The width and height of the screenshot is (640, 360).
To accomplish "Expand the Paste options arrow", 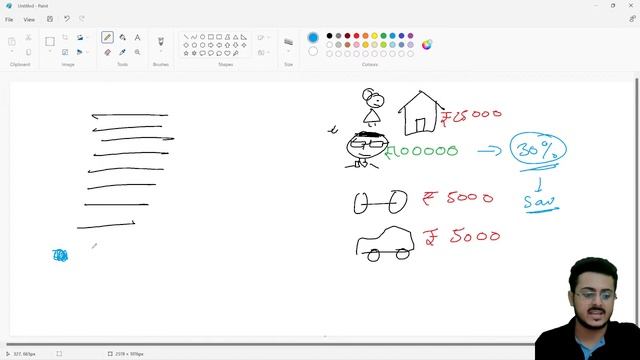I will [12, 52].
